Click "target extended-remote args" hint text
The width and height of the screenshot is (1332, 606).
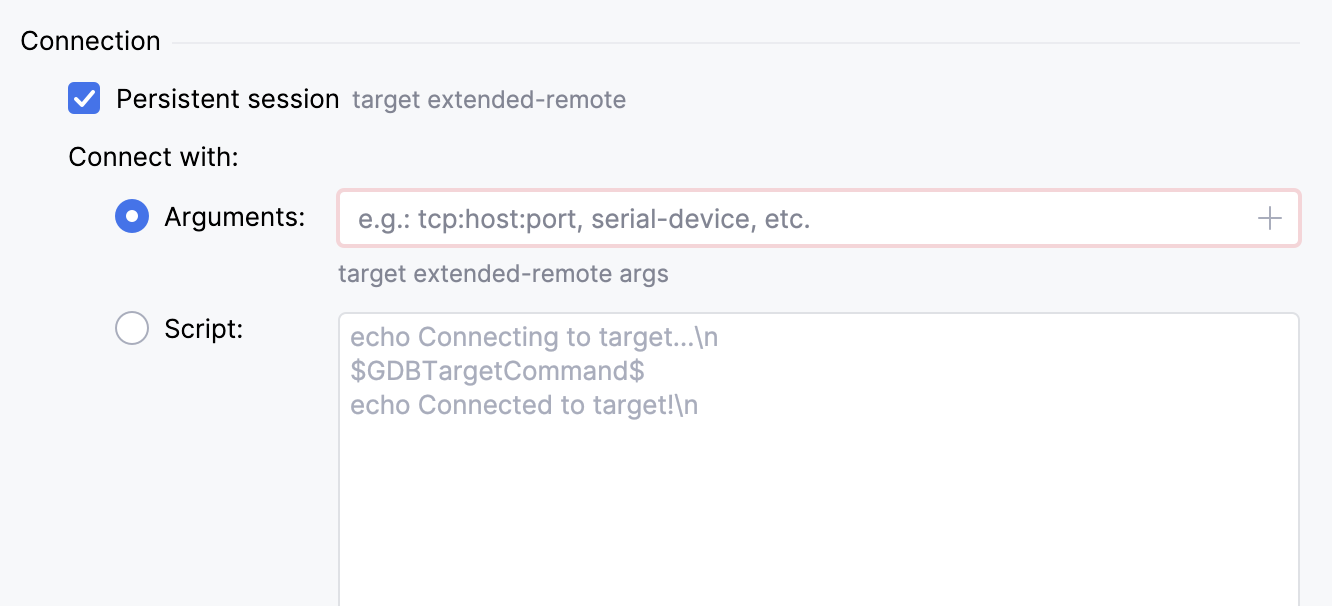point(503,274)
